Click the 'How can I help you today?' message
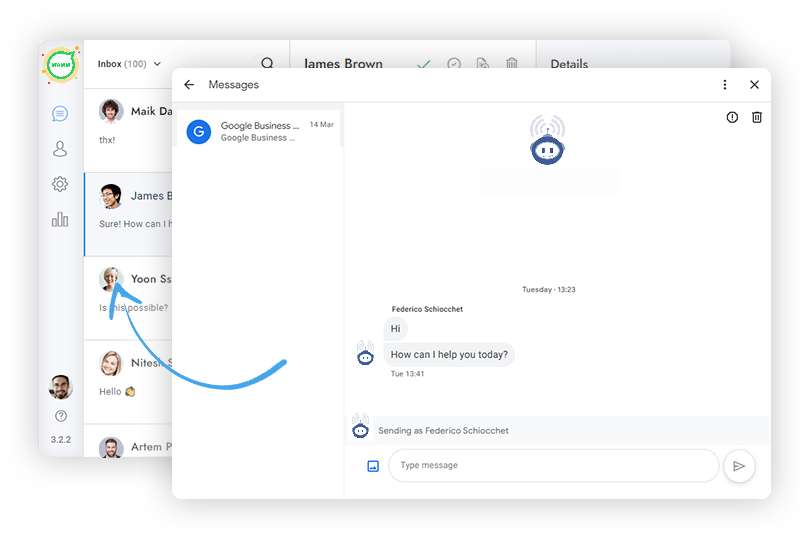809x535 pixels. (x=449, y=354)
